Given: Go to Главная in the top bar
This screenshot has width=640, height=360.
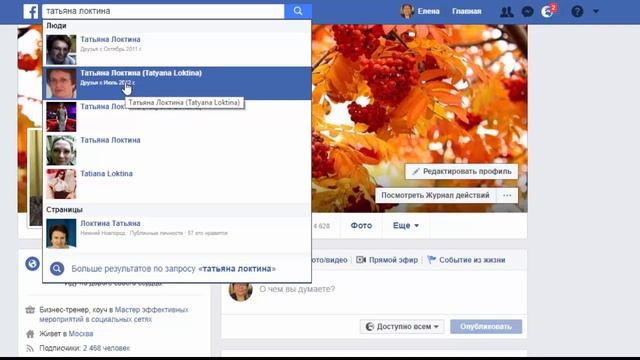Looking at the screenshot, I should click(x=467, y=11).
